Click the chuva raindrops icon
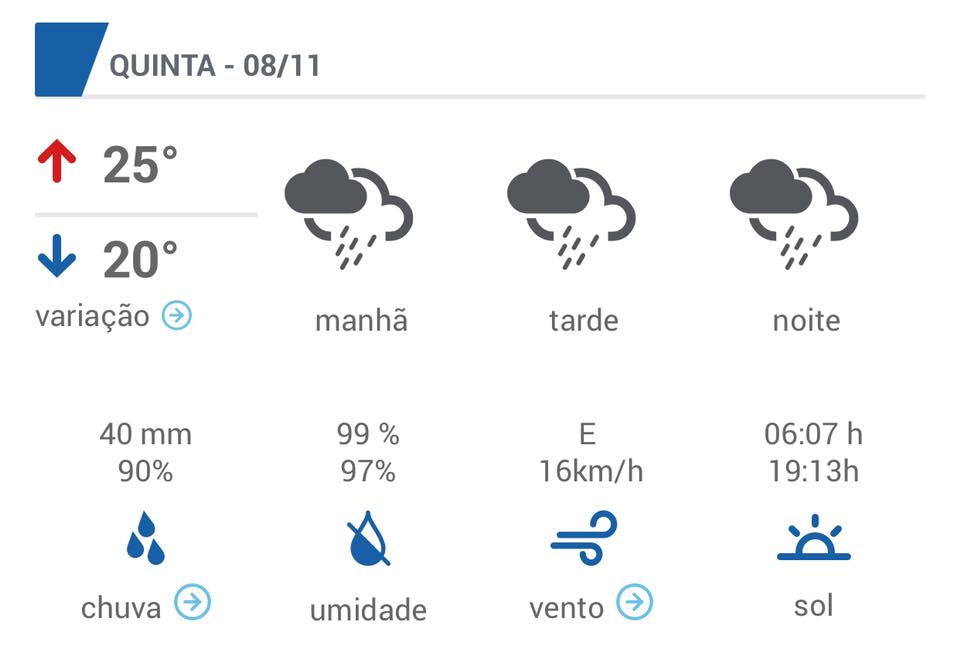This screenshot has height=662, width=960. tap(146, 538)
